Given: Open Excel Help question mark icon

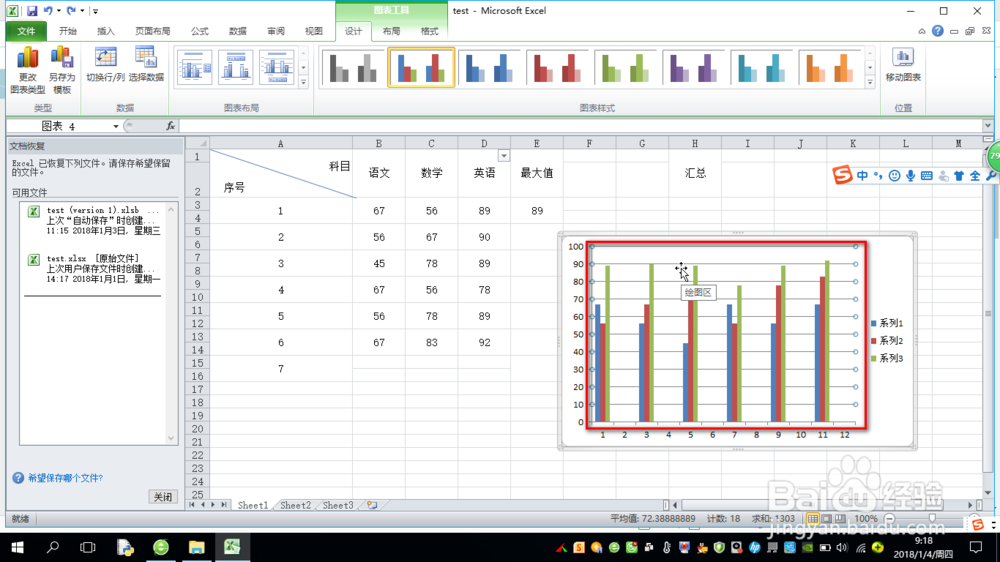Looking at the screenshot, I should (x=938, y=31).
